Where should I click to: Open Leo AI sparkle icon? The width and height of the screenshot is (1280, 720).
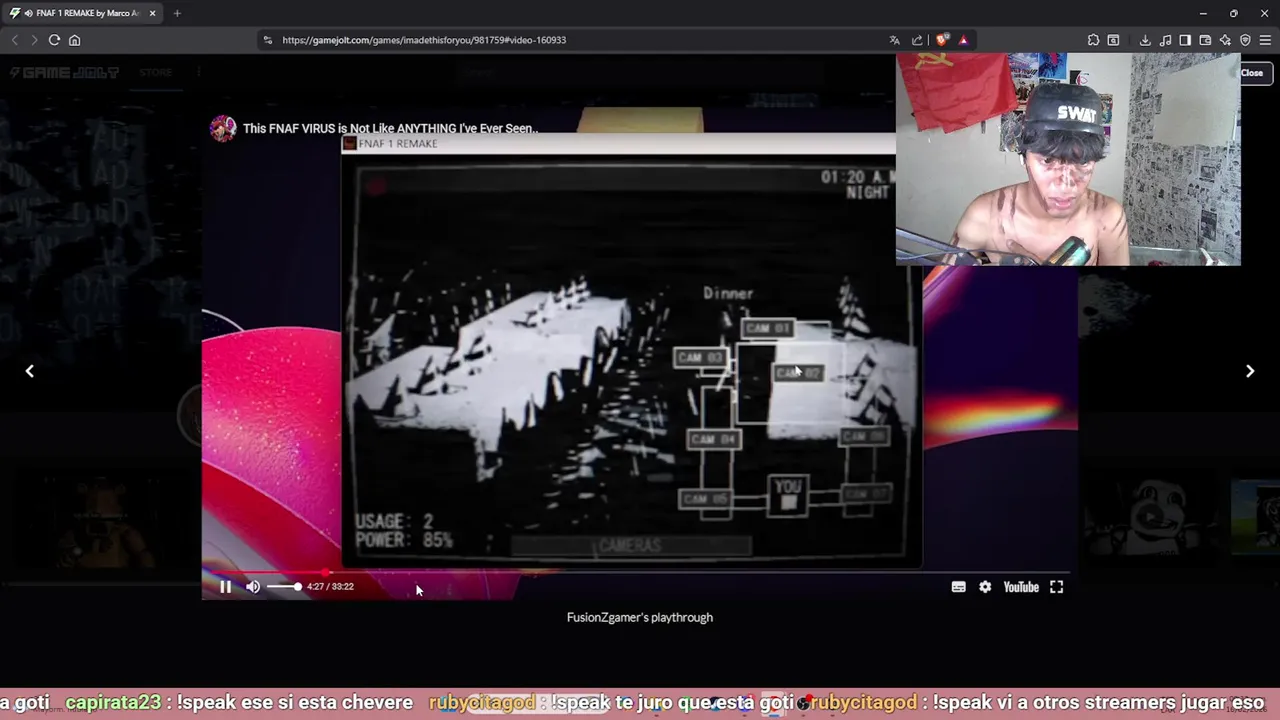point(1225,40)
